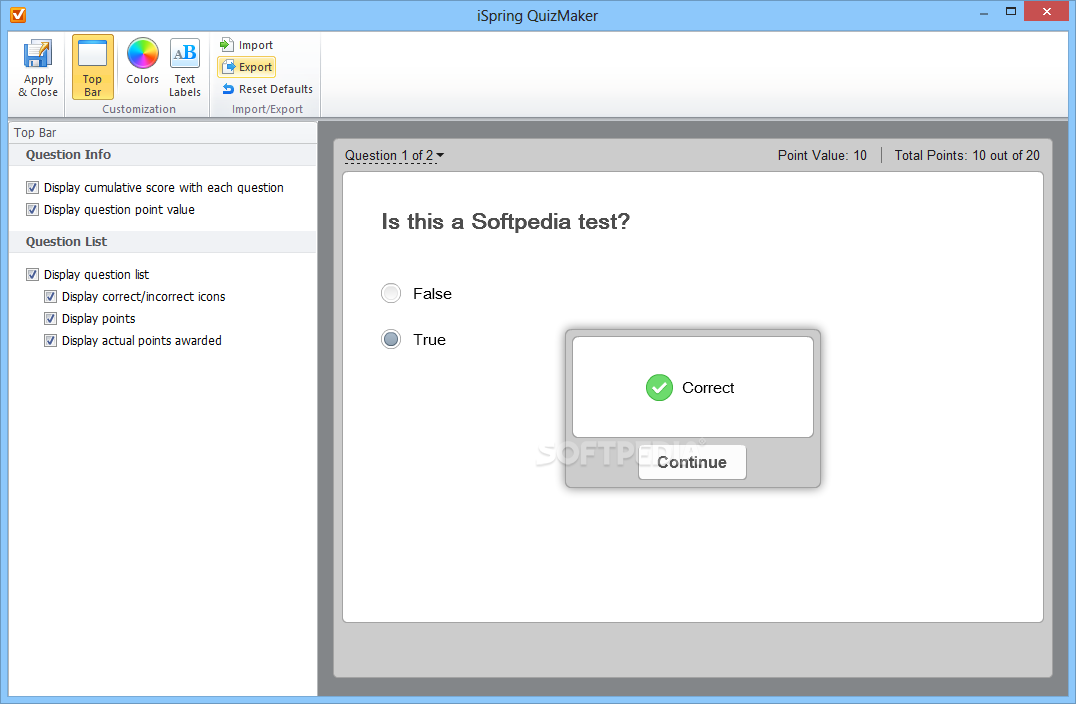Click the Customization group label

pyautogui.click(x=139, y=109)
